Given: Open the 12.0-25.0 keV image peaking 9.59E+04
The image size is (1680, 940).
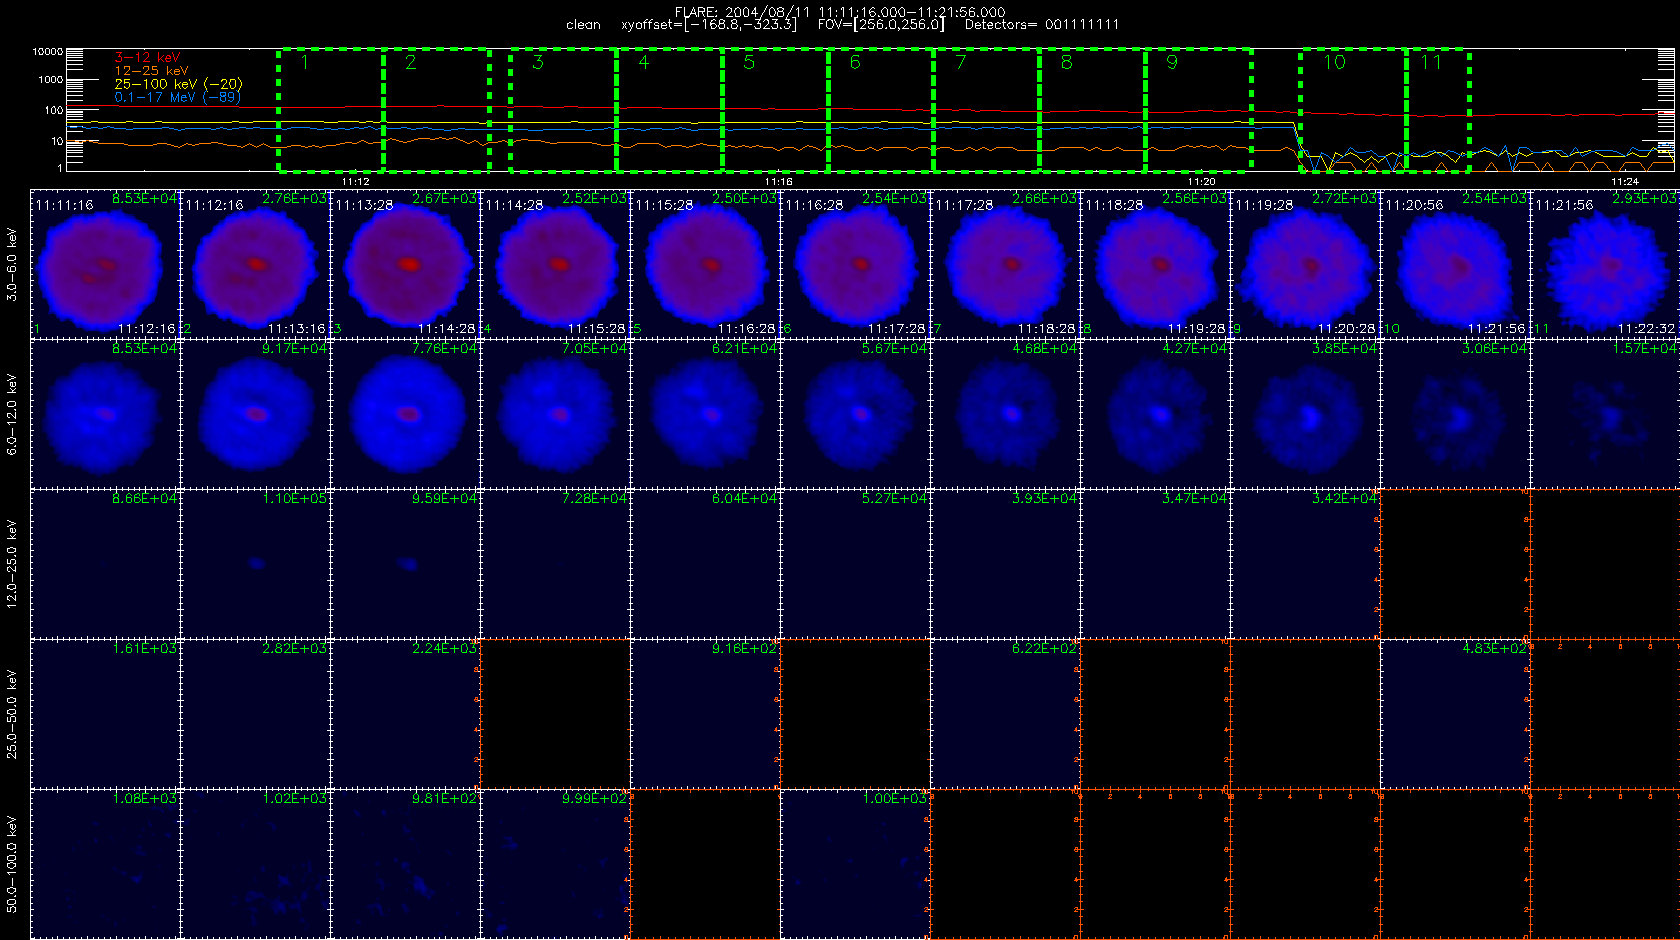Looking at the screenshot, I should click(405, 563).
